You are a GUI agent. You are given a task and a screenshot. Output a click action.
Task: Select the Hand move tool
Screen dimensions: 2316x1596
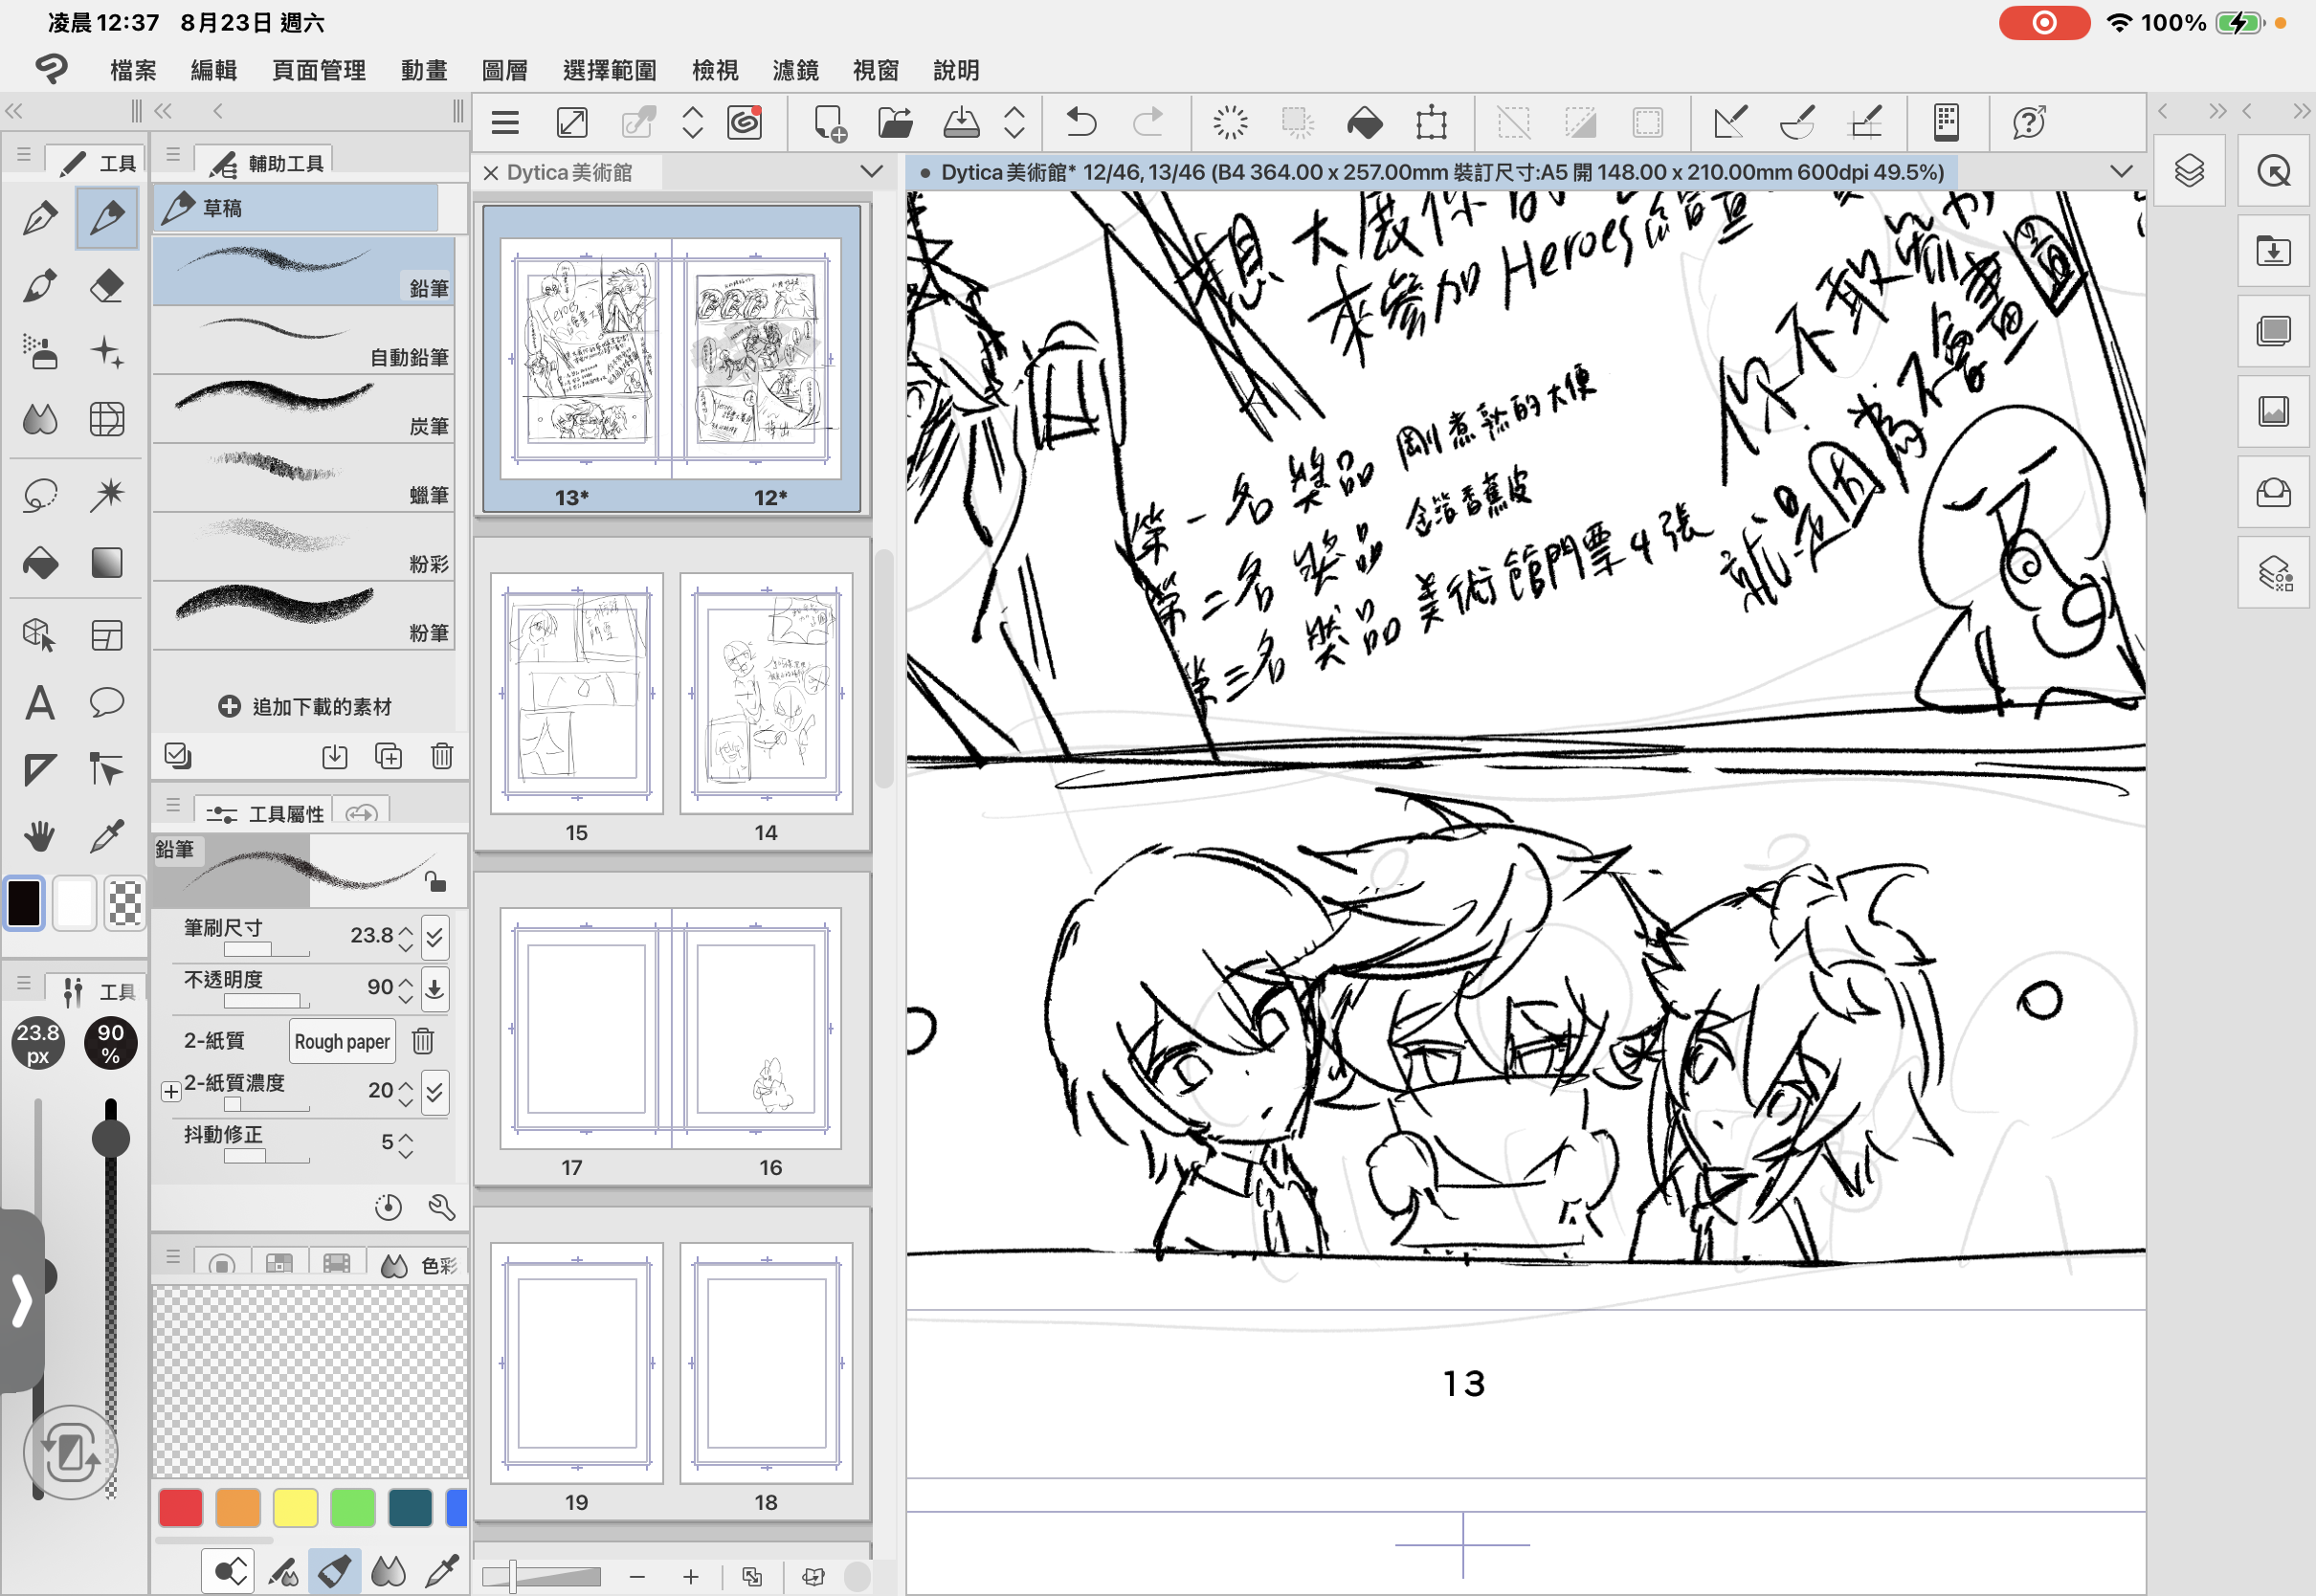[40, 836]
